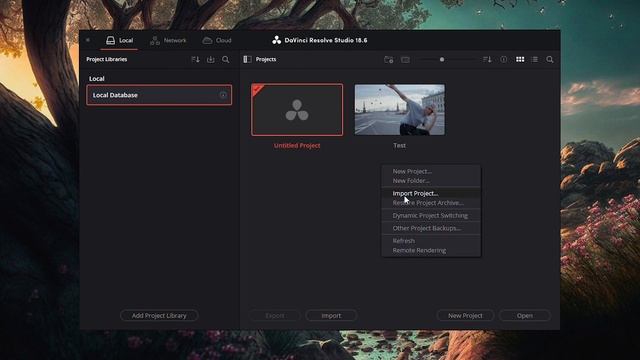Click the restore project library icon

click(x=211, y=60)
